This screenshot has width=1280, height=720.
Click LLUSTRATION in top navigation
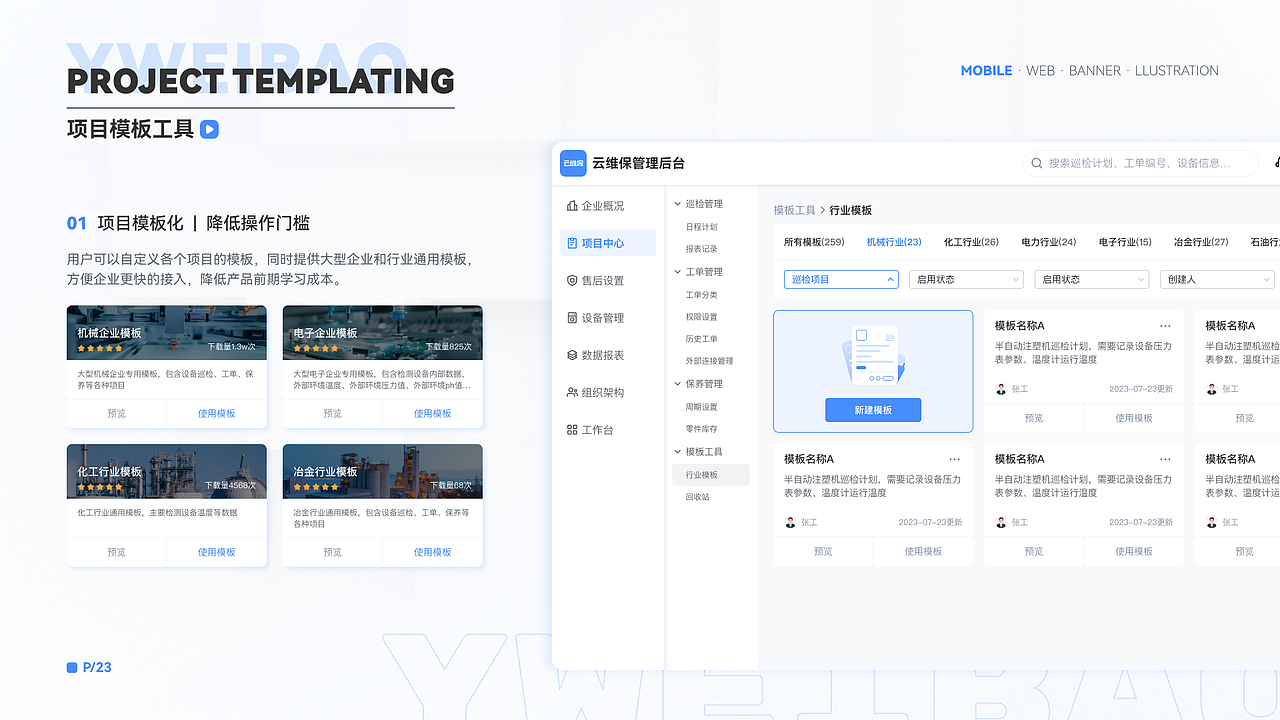point(1177,71)
